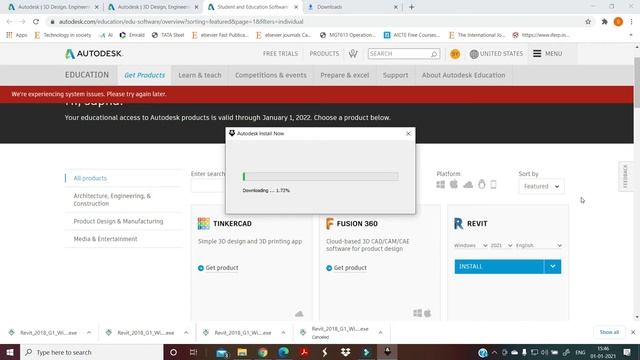640x360 pixels.
Task: Filter products by Windows platform
Action: pyautogui.click(x=440, y=184)
